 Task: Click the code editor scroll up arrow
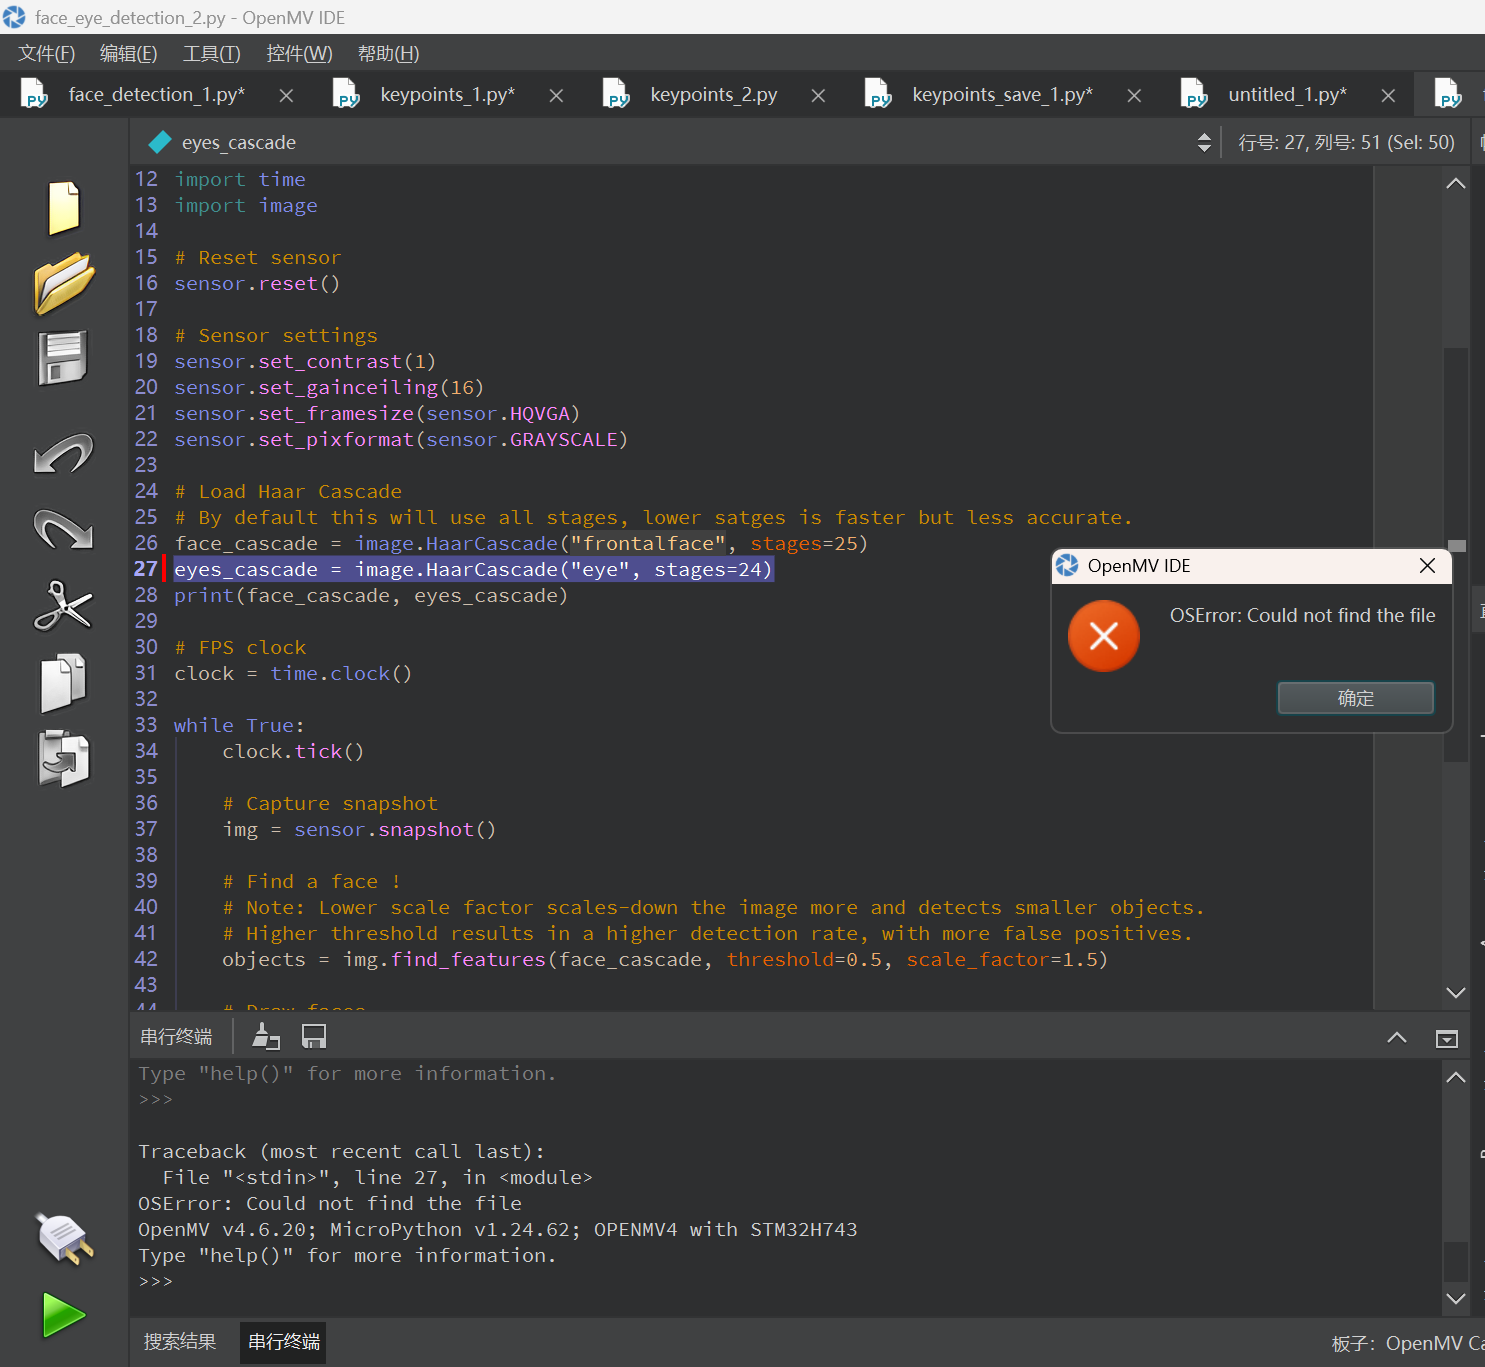pyautogui.click(x=1456, y=183)
